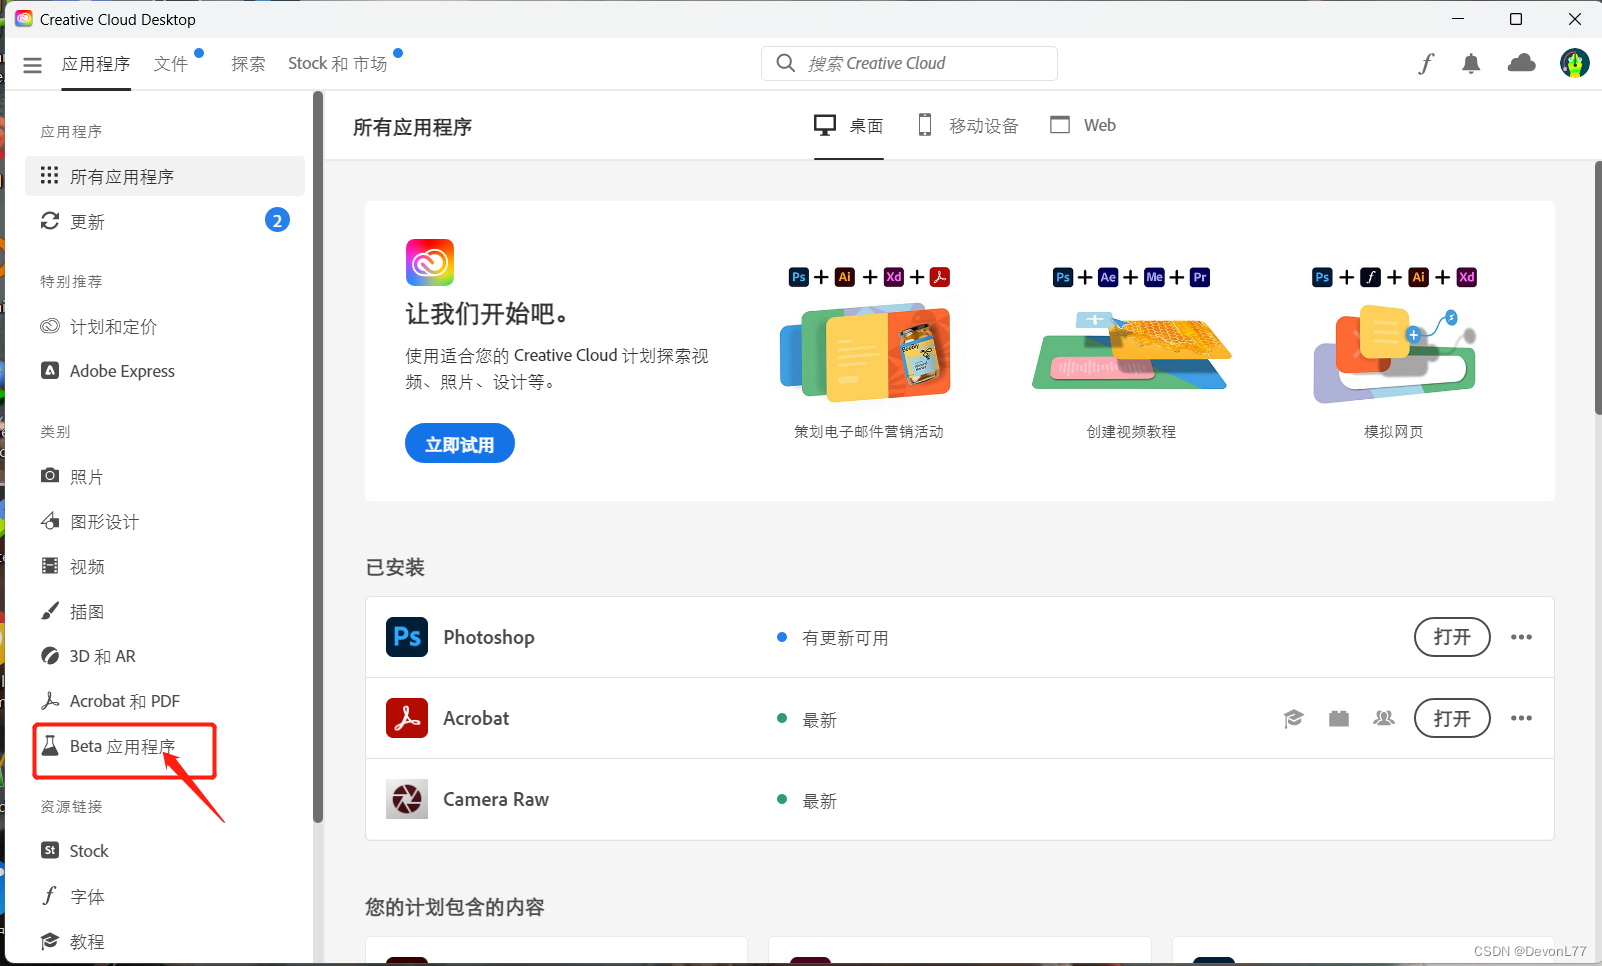This screenshot has height=966, width=1602.
Task: Open more options for Photoshop
Action: point(1521,637)
